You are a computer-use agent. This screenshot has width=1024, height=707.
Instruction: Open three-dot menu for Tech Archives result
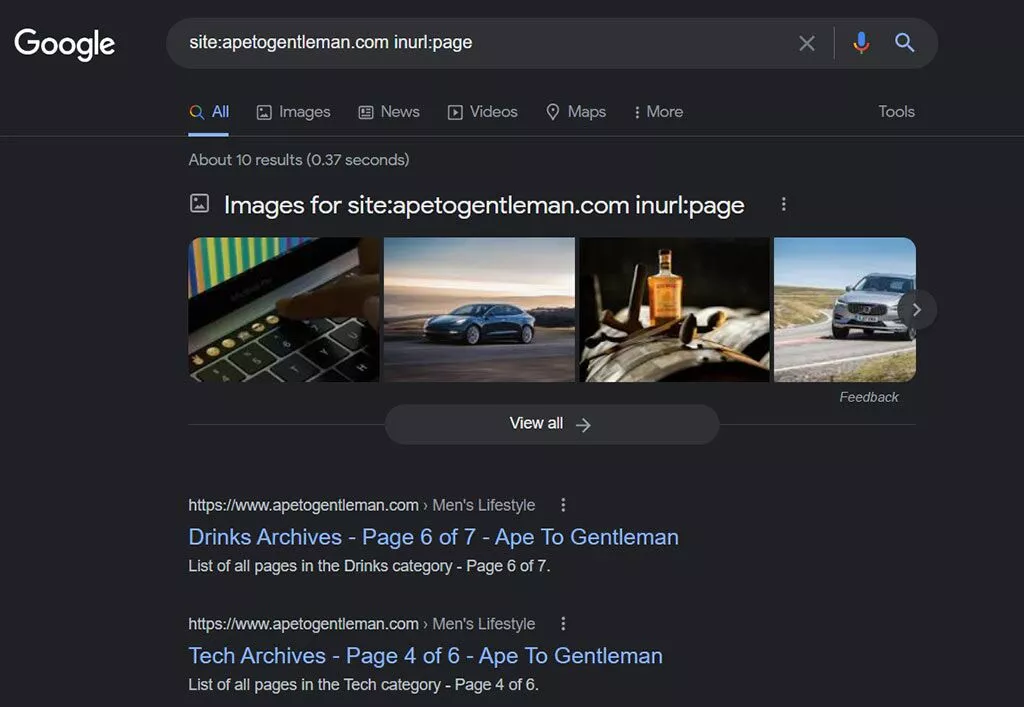(x=563, y=623)
